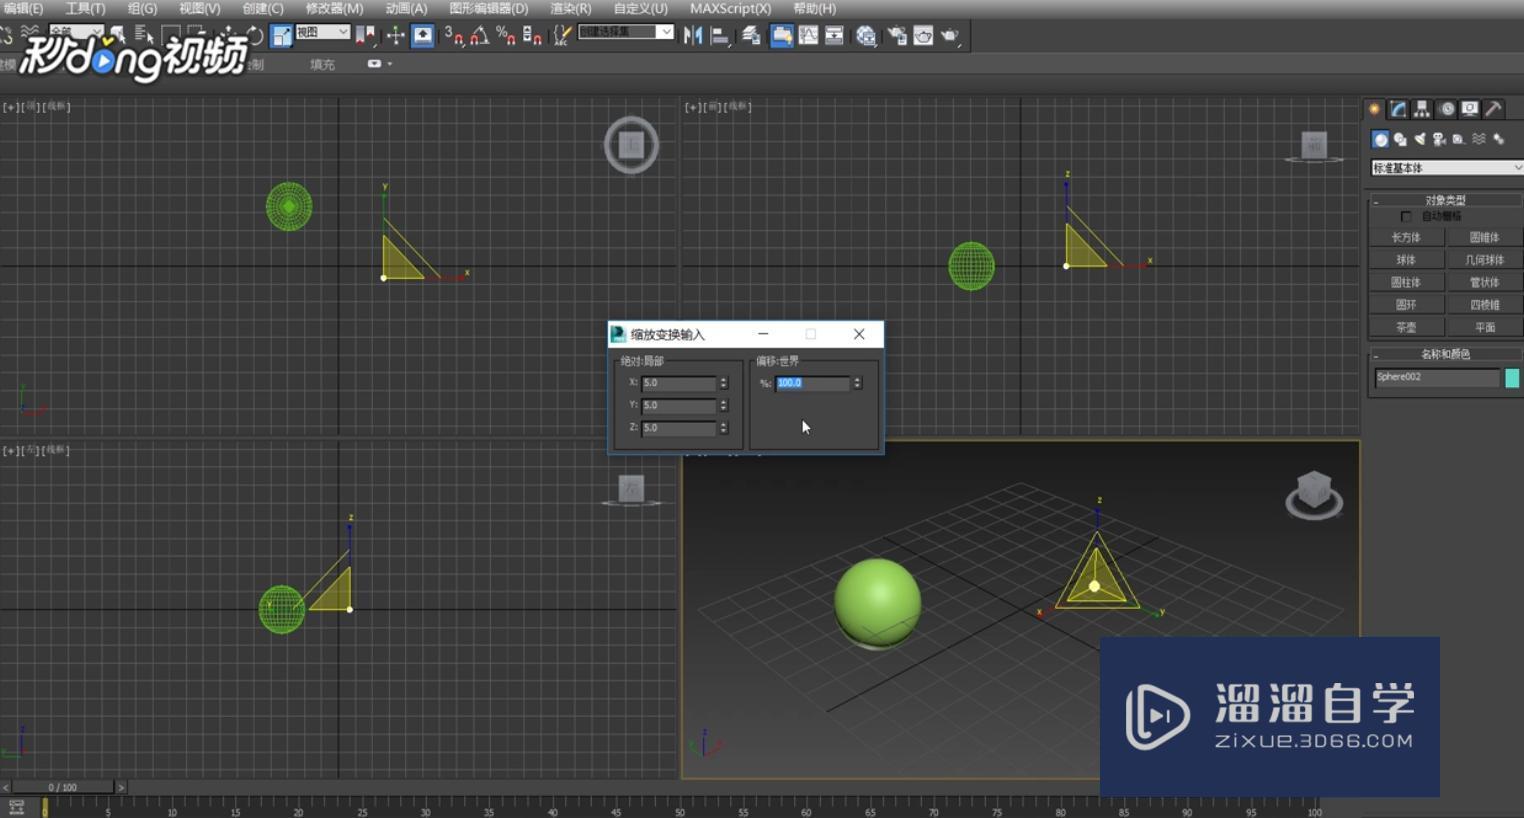Enable the 自动栅格 checkbox
1524x818 pixels.
pyautogui.click(x=1406, y=217)
